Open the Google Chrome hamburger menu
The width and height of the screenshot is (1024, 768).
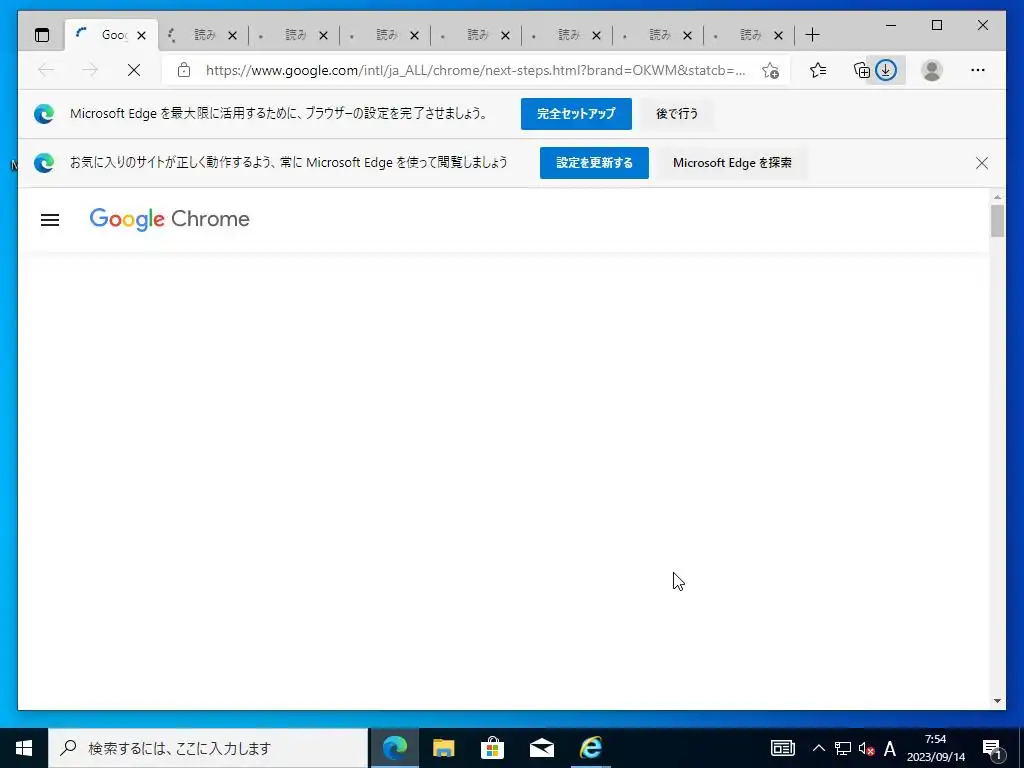(50, 220)
